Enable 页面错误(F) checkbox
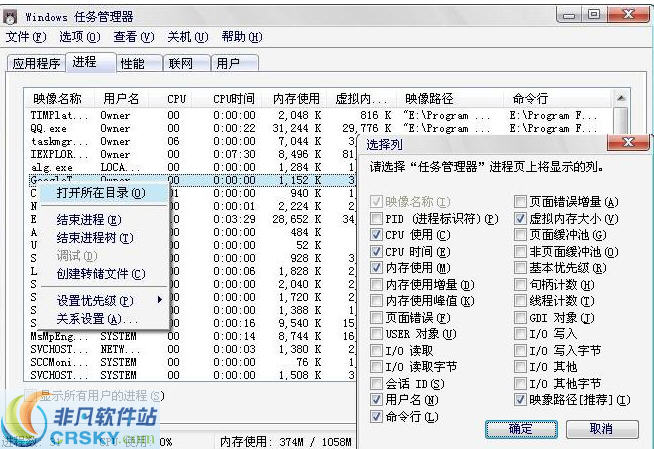Screen dimensions: 654x449 tap(376, 318)
